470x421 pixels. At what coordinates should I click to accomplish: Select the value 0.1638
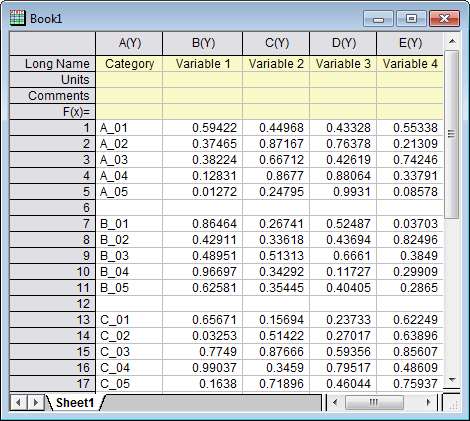(203, 384)
